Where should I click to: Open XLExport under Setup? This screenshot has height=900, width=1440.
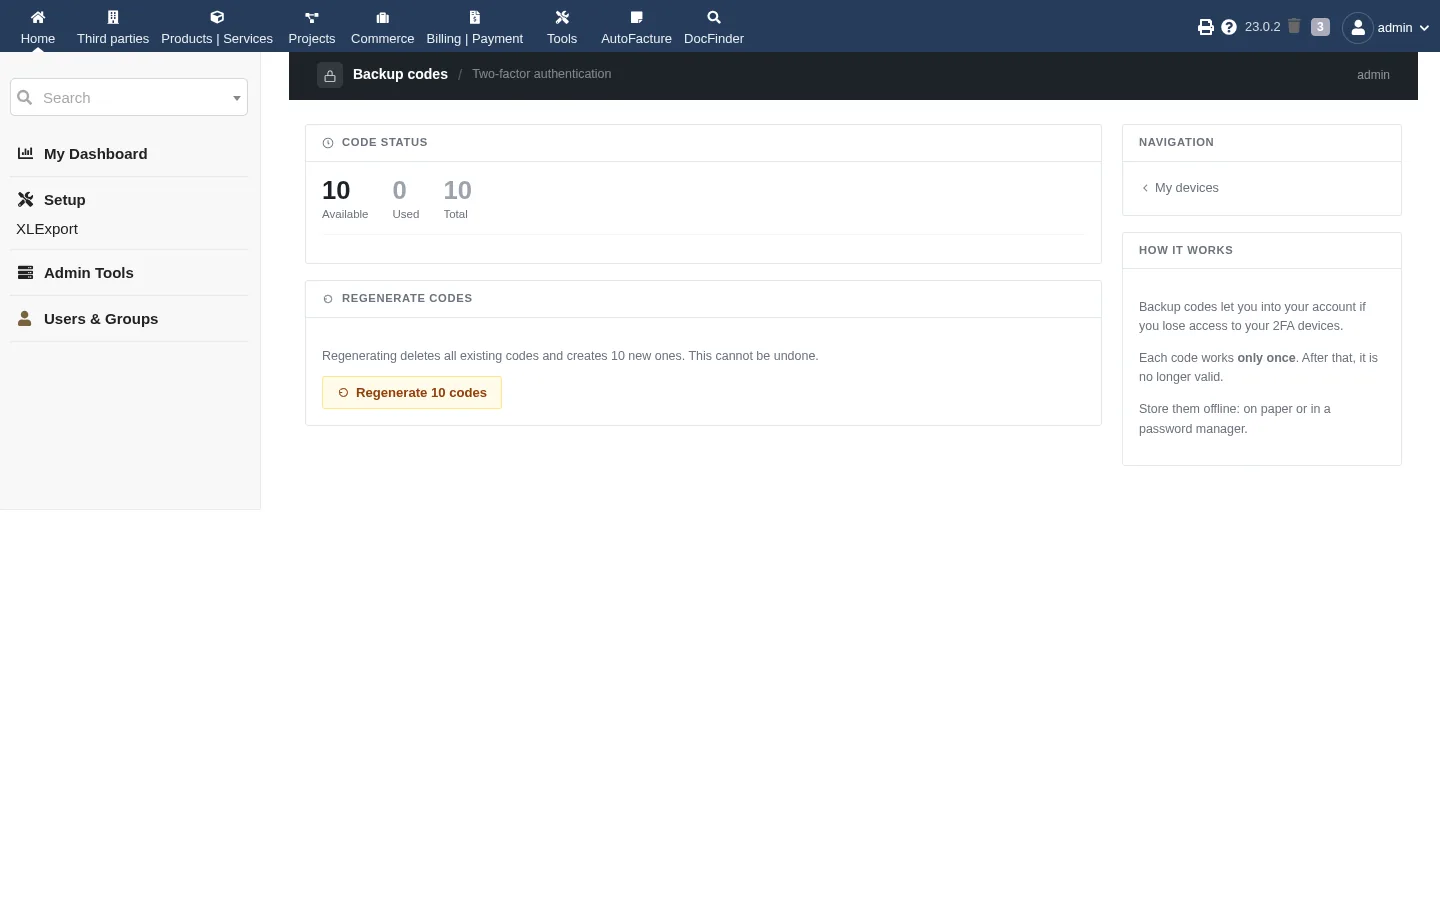47,229
